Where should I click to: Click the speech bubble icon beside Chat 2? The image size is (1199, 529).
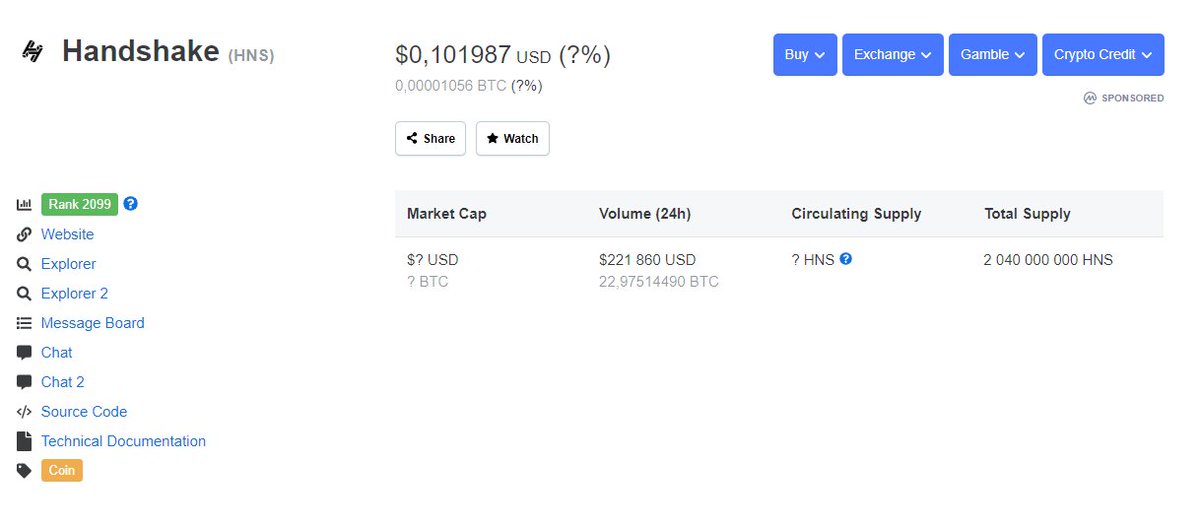click(24, 382)
